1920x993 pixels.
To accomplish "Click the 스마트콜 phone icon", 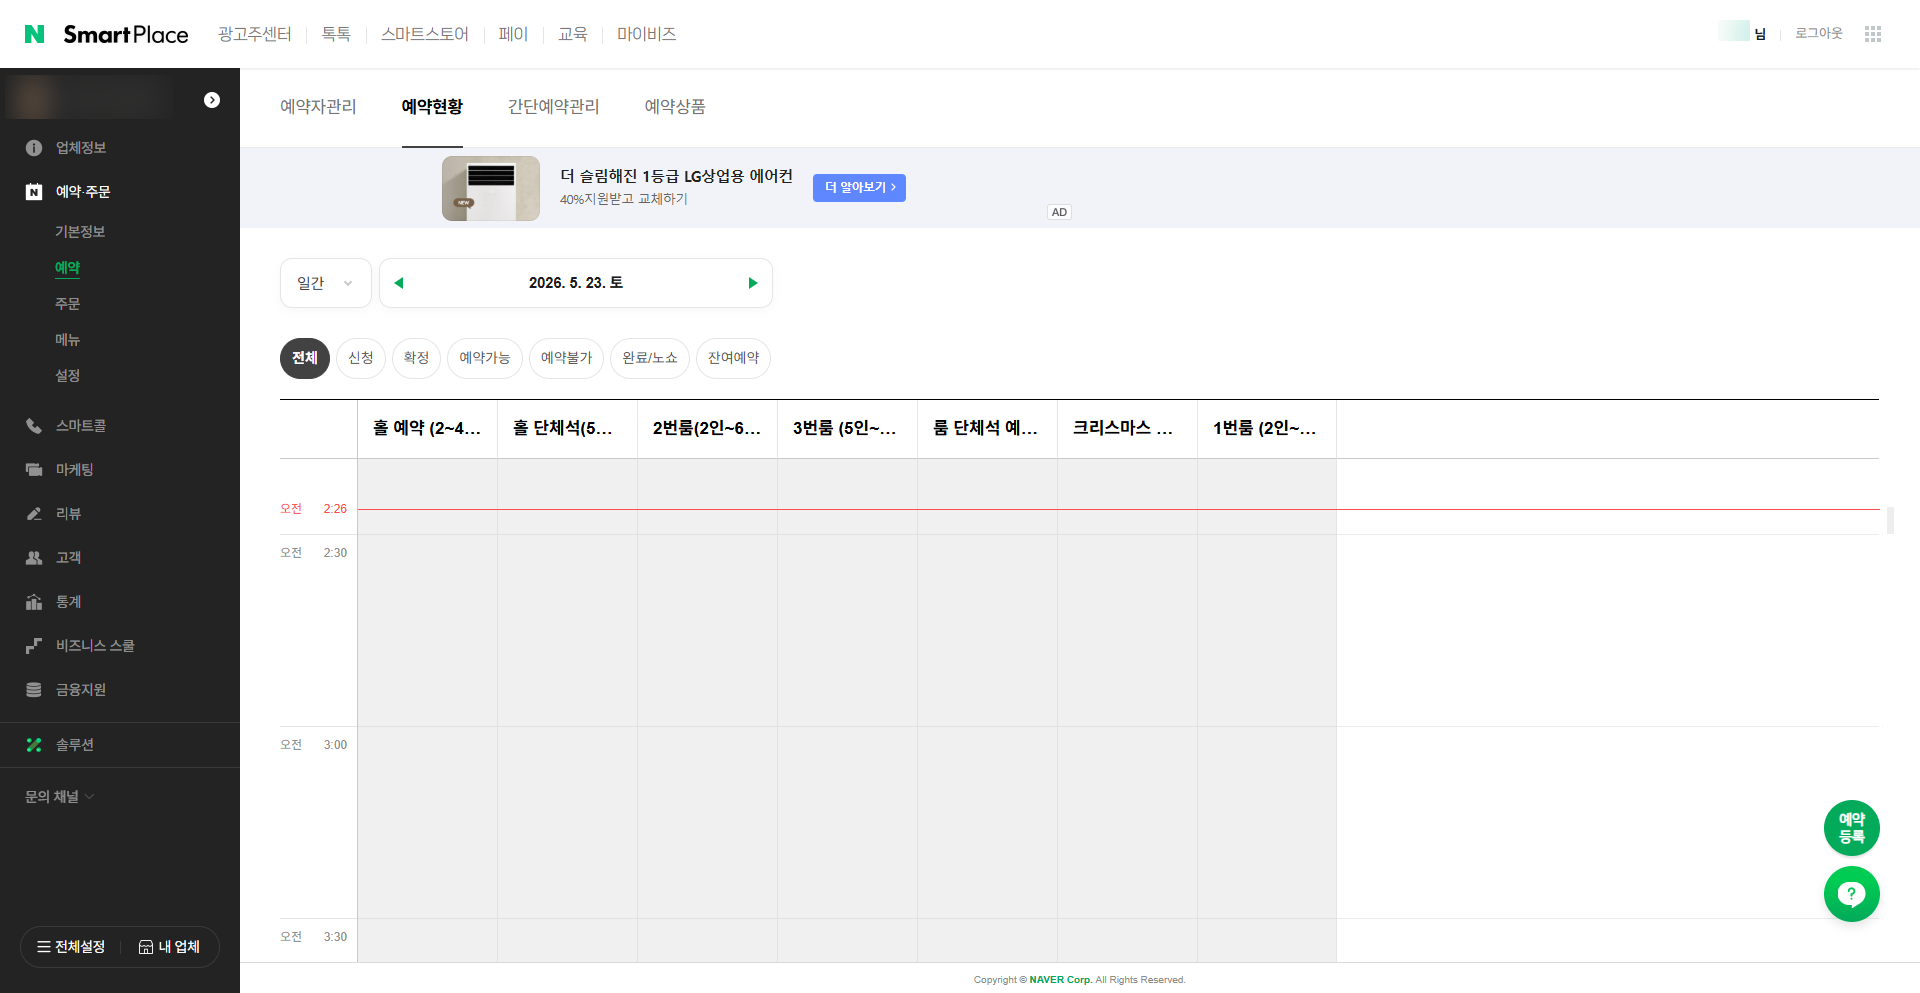I will tap(34, 426).
